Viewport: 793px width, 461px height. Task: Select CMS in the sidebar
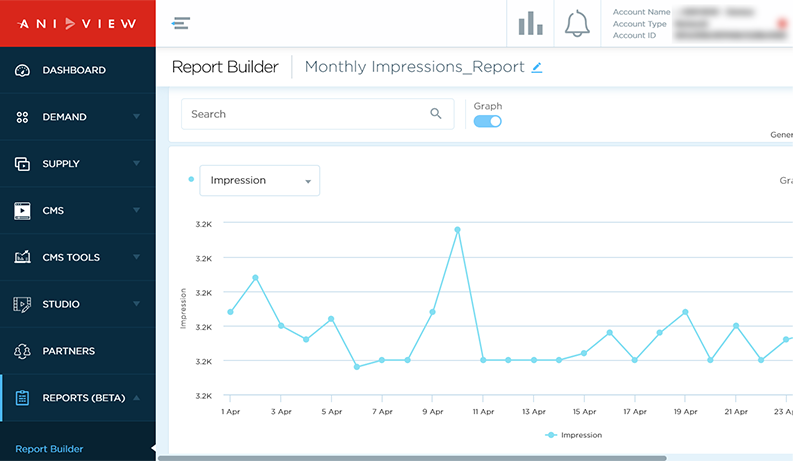(x=54, y=211)
